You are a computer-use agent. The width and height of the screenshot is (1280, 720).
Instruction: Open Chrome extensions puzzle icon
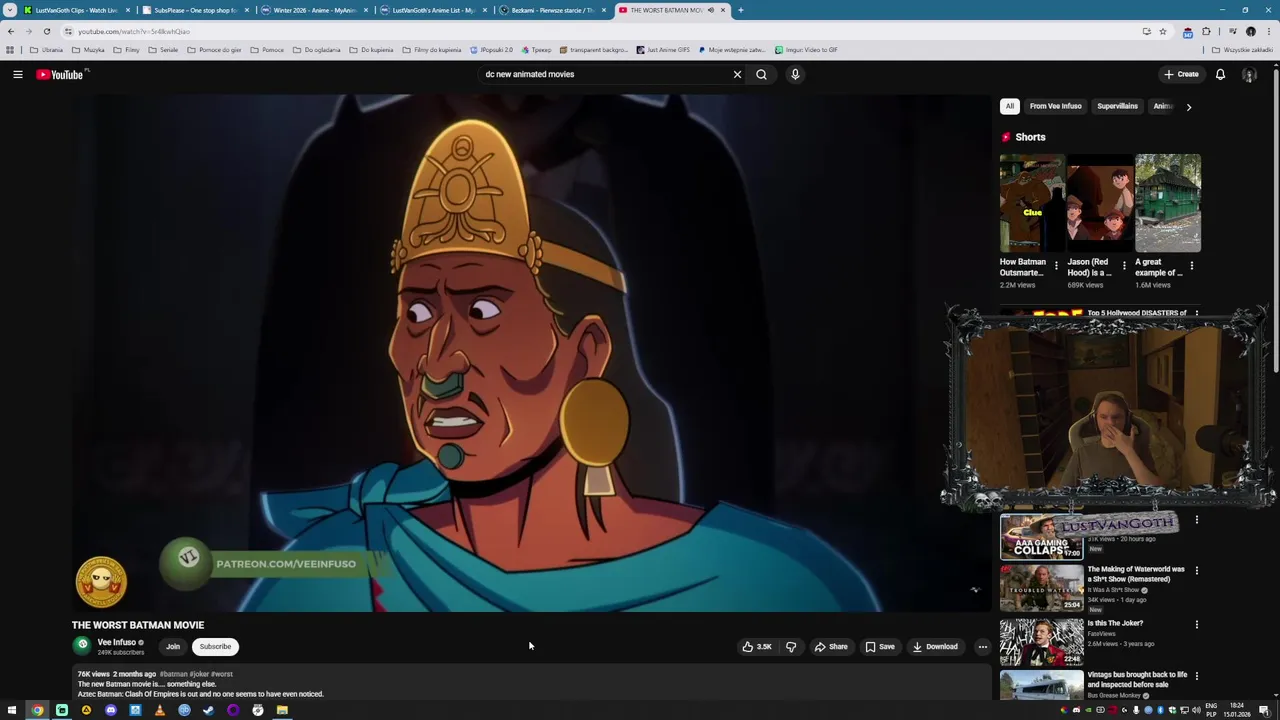[x=1206, y=31]
